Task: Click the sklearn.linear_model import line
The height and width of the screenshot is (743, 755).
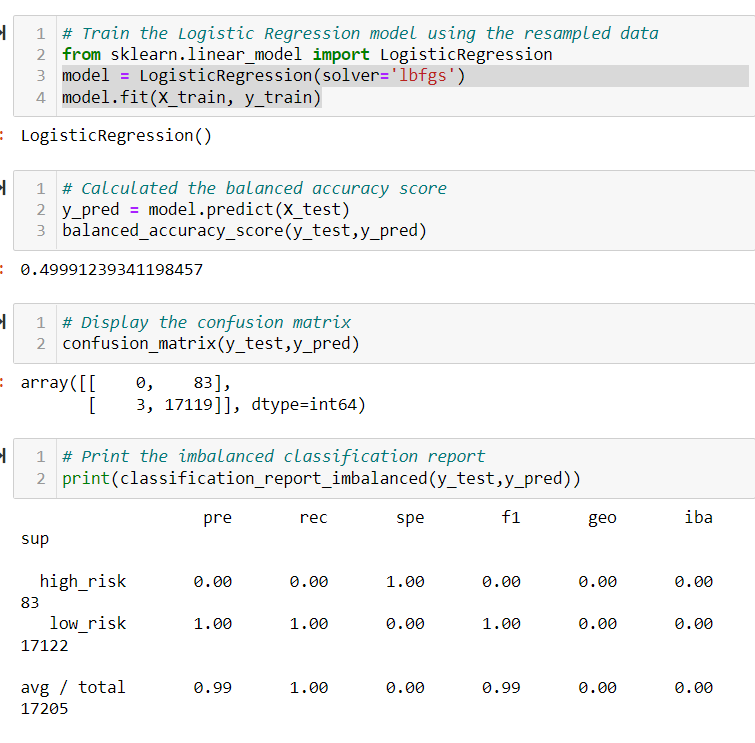Action: pos(307,54)
